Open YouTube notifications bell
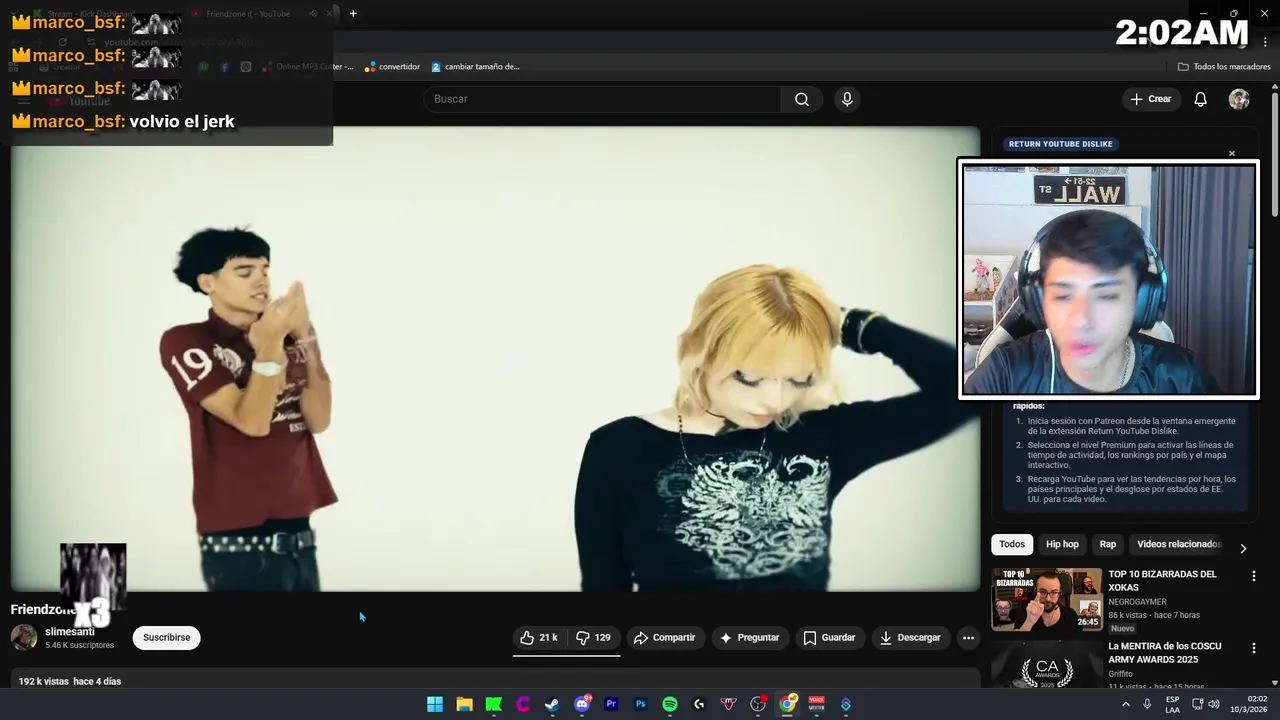This screenshot has width=1280, height=720. pos(1201,99)
